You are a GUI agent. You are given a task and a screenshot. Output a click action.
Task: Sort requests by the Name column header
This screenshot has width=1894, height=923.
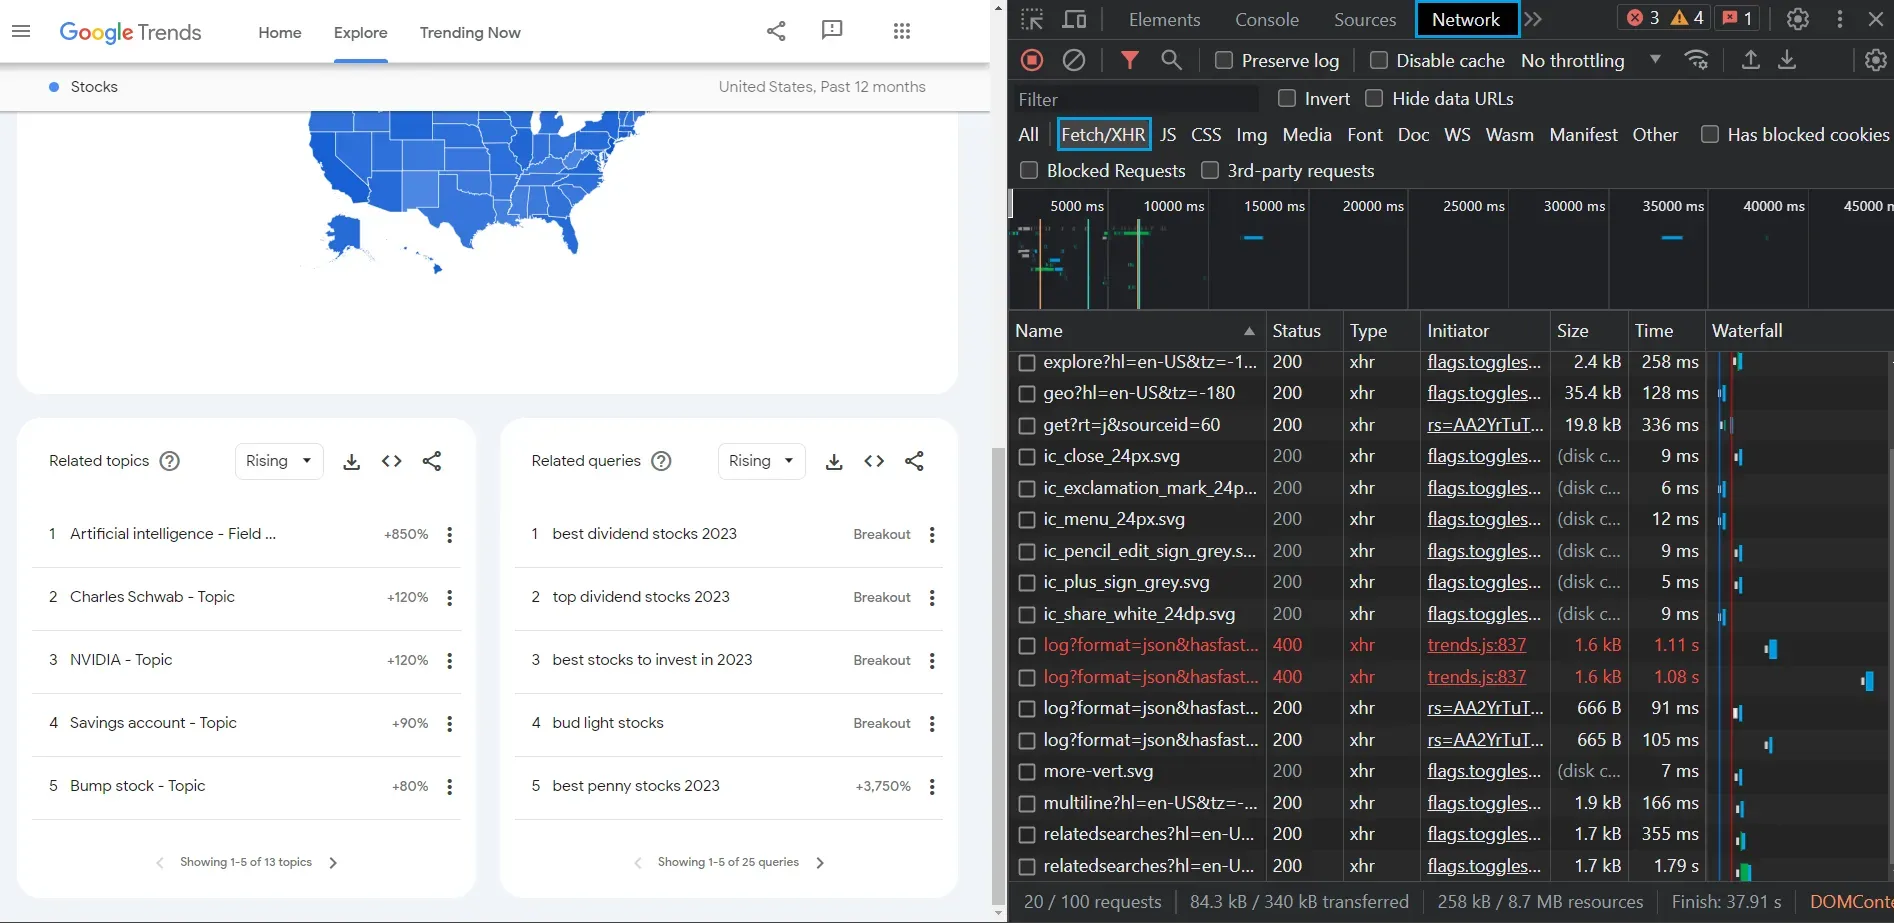[x=1037, y=330]
